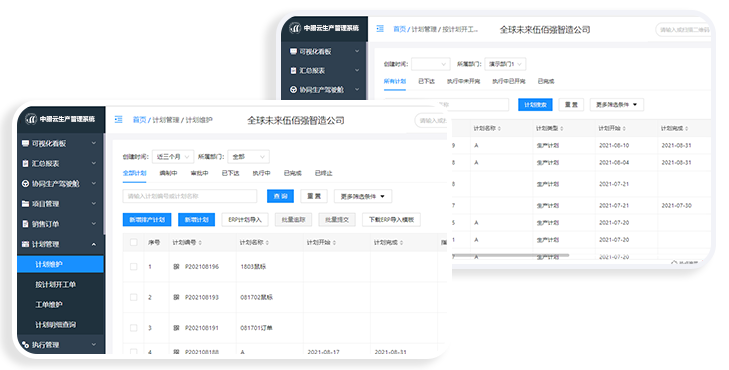Switch to the 已终止 tab
Image resolution: width=729 pixels, height=370 pixels.
pyautogui.click(x=324, y=173)
